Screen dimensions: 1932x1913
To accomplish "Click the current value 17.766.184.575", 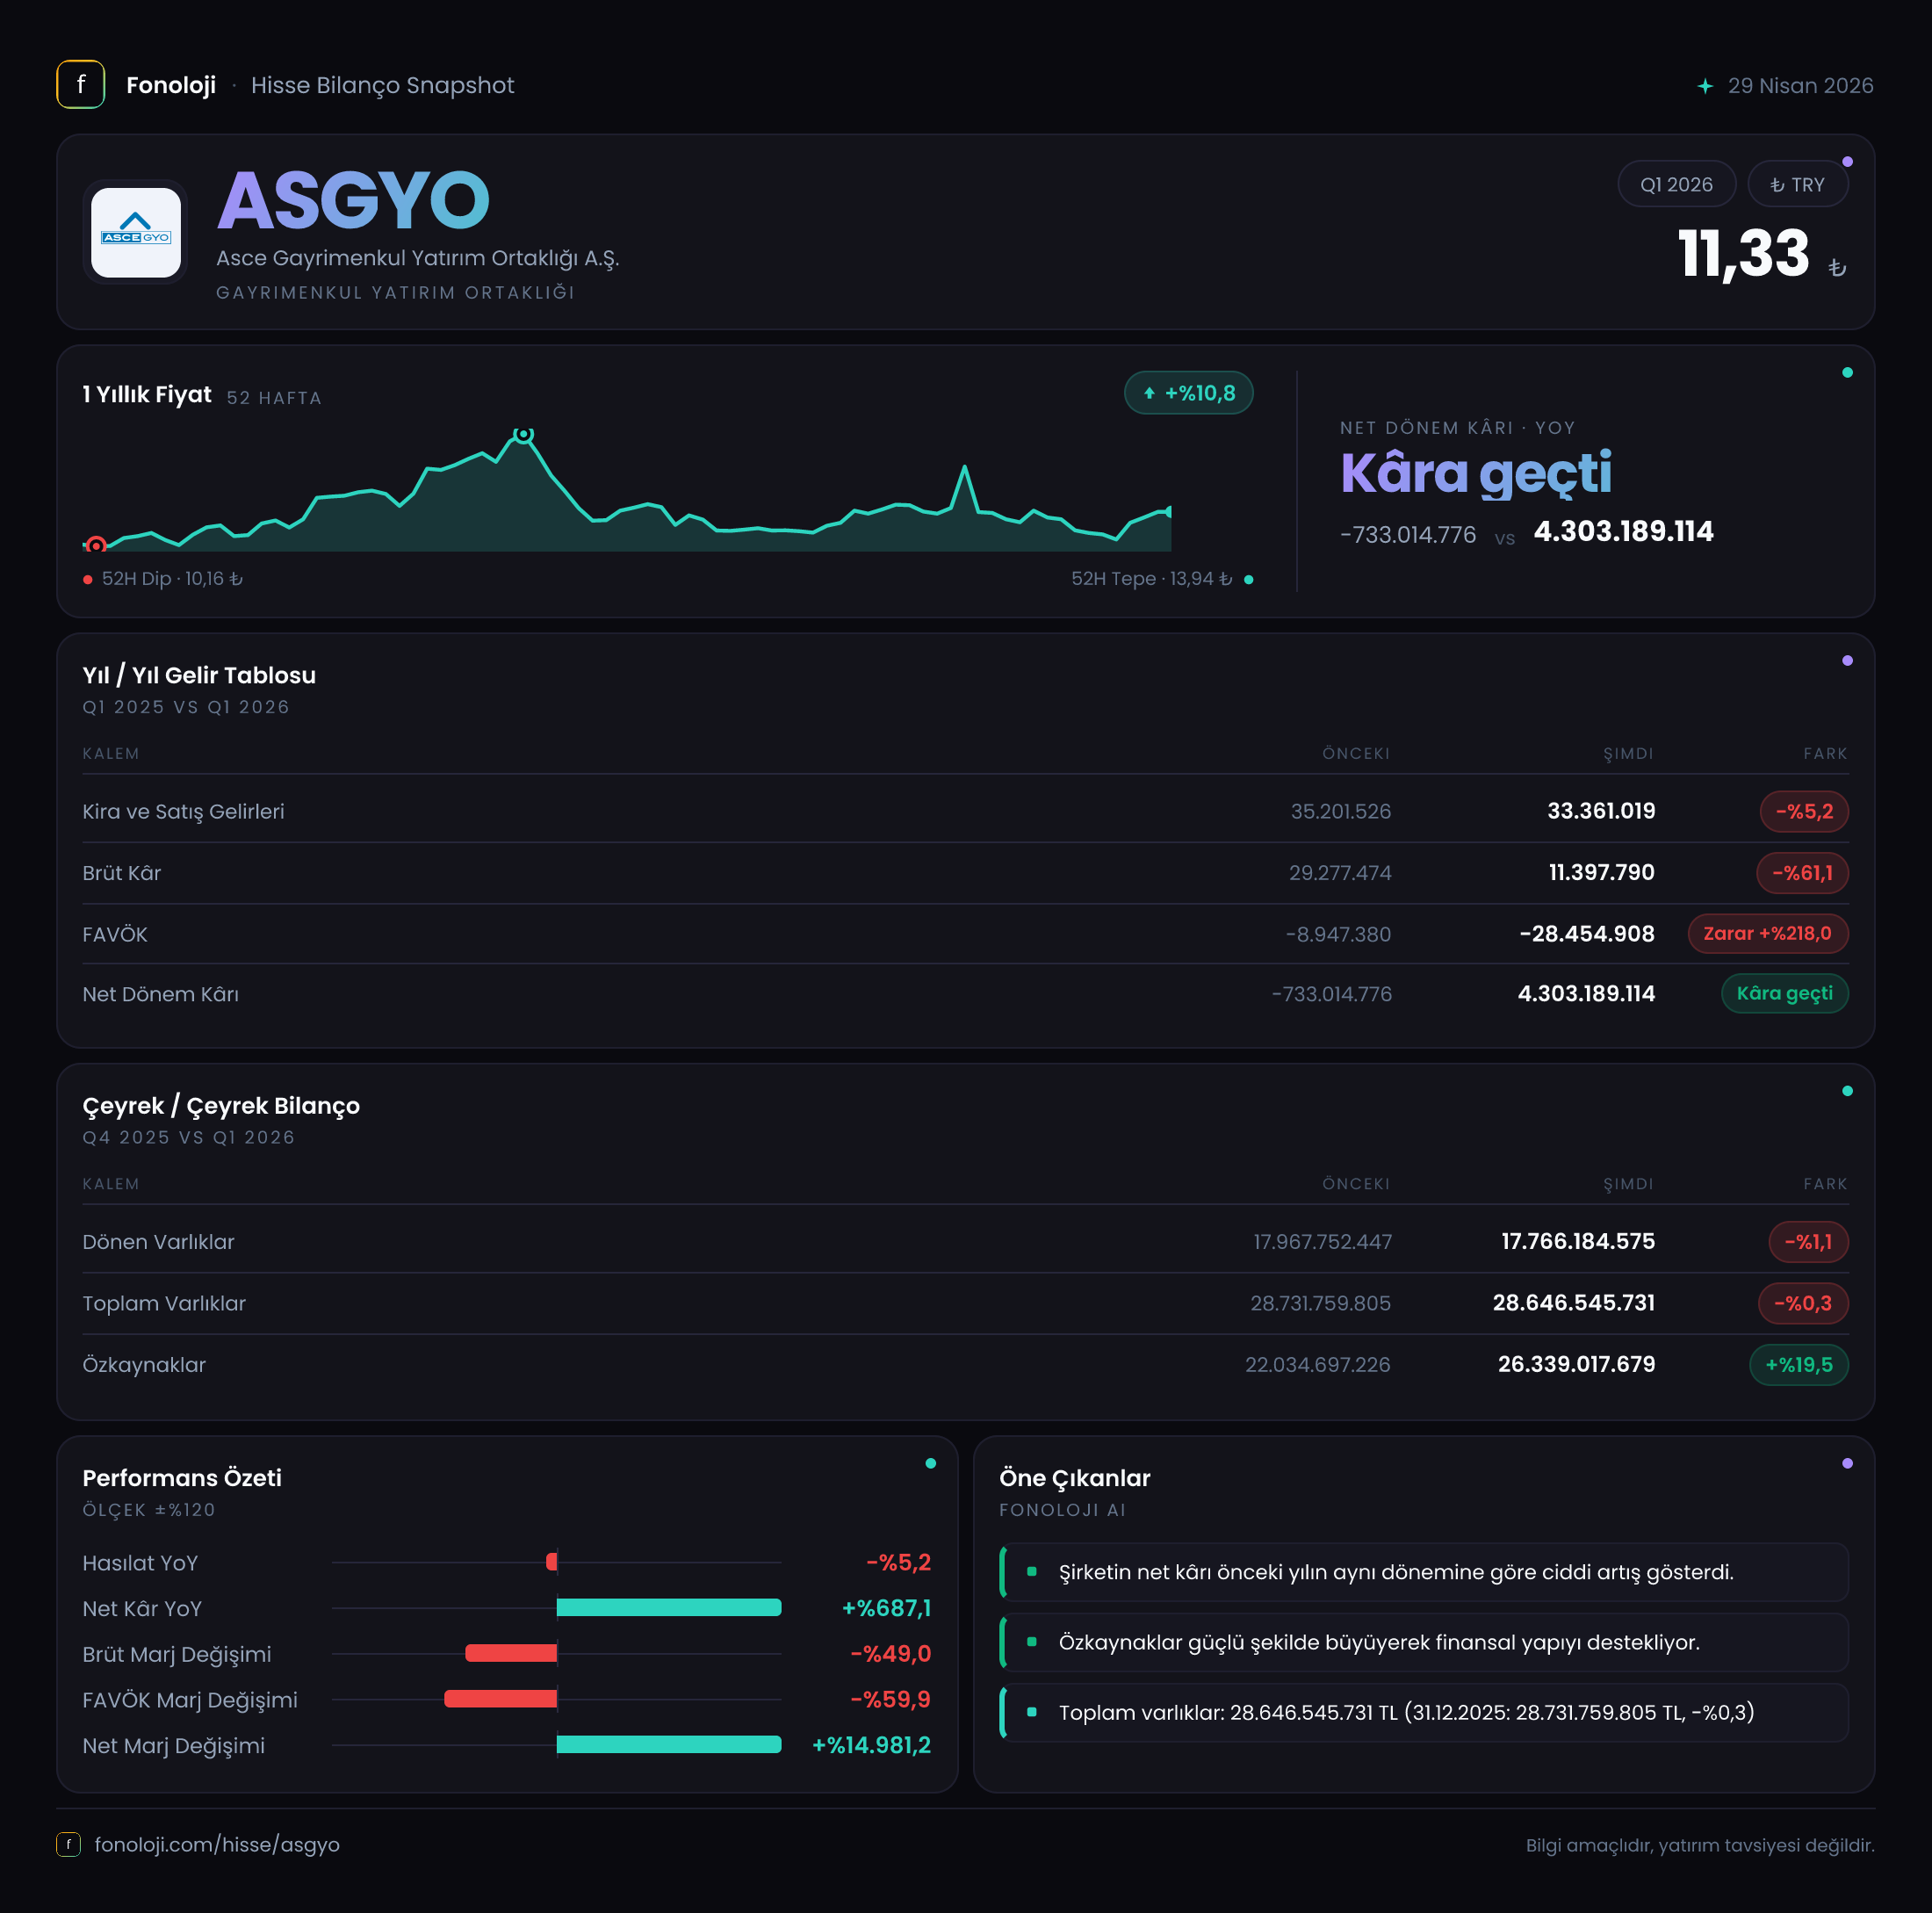I will pyautogui.click(x=1578, y=1242).
